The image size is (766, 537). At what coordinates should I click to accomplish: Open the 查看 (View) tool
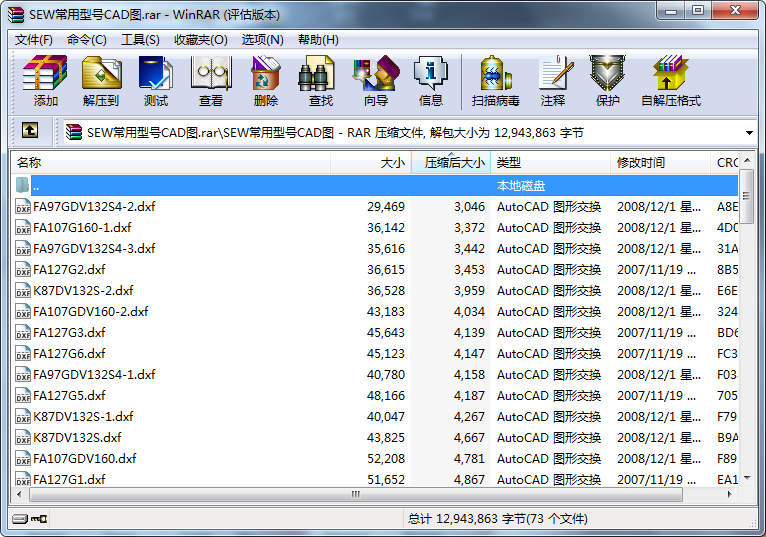click(x=211, y=81)
